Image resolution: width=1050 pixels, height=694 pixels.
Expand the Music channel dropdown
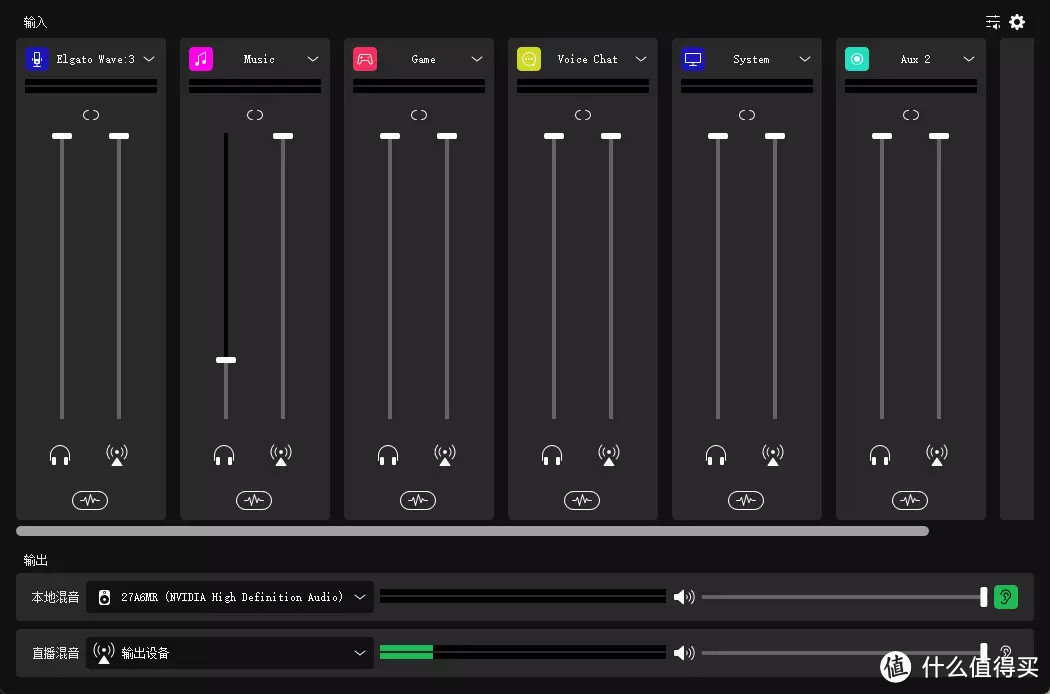313,59
